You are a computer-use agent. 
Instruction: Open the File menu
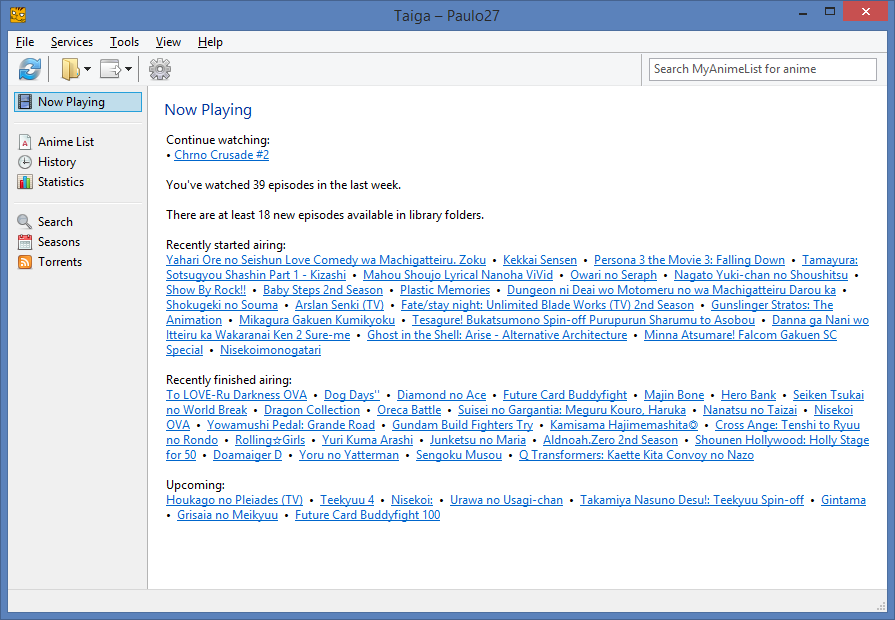25,42
